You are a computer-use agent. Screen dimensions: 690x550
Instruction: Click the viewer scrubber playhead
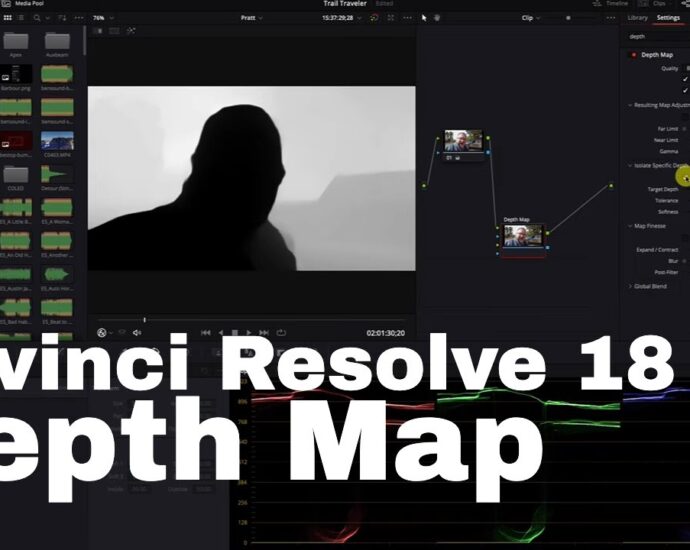(x=144, y=320)
